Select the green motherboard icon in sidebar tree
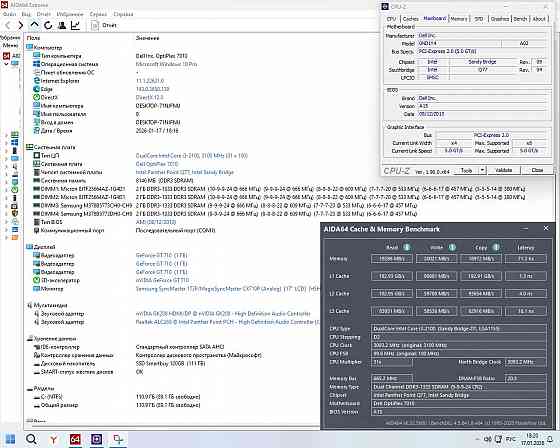The height and width of the screenshot is (448, 560). [15, 135]
